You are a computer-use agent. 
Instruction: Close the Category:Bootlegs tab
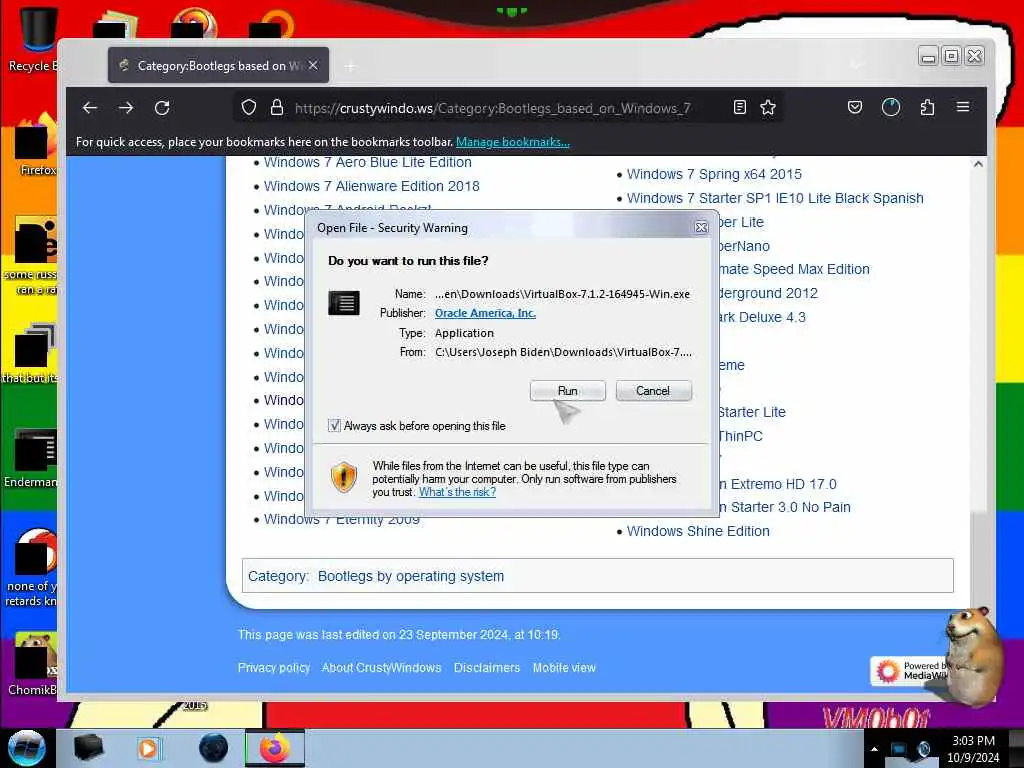pyautogui.click(x=313, y=65)
